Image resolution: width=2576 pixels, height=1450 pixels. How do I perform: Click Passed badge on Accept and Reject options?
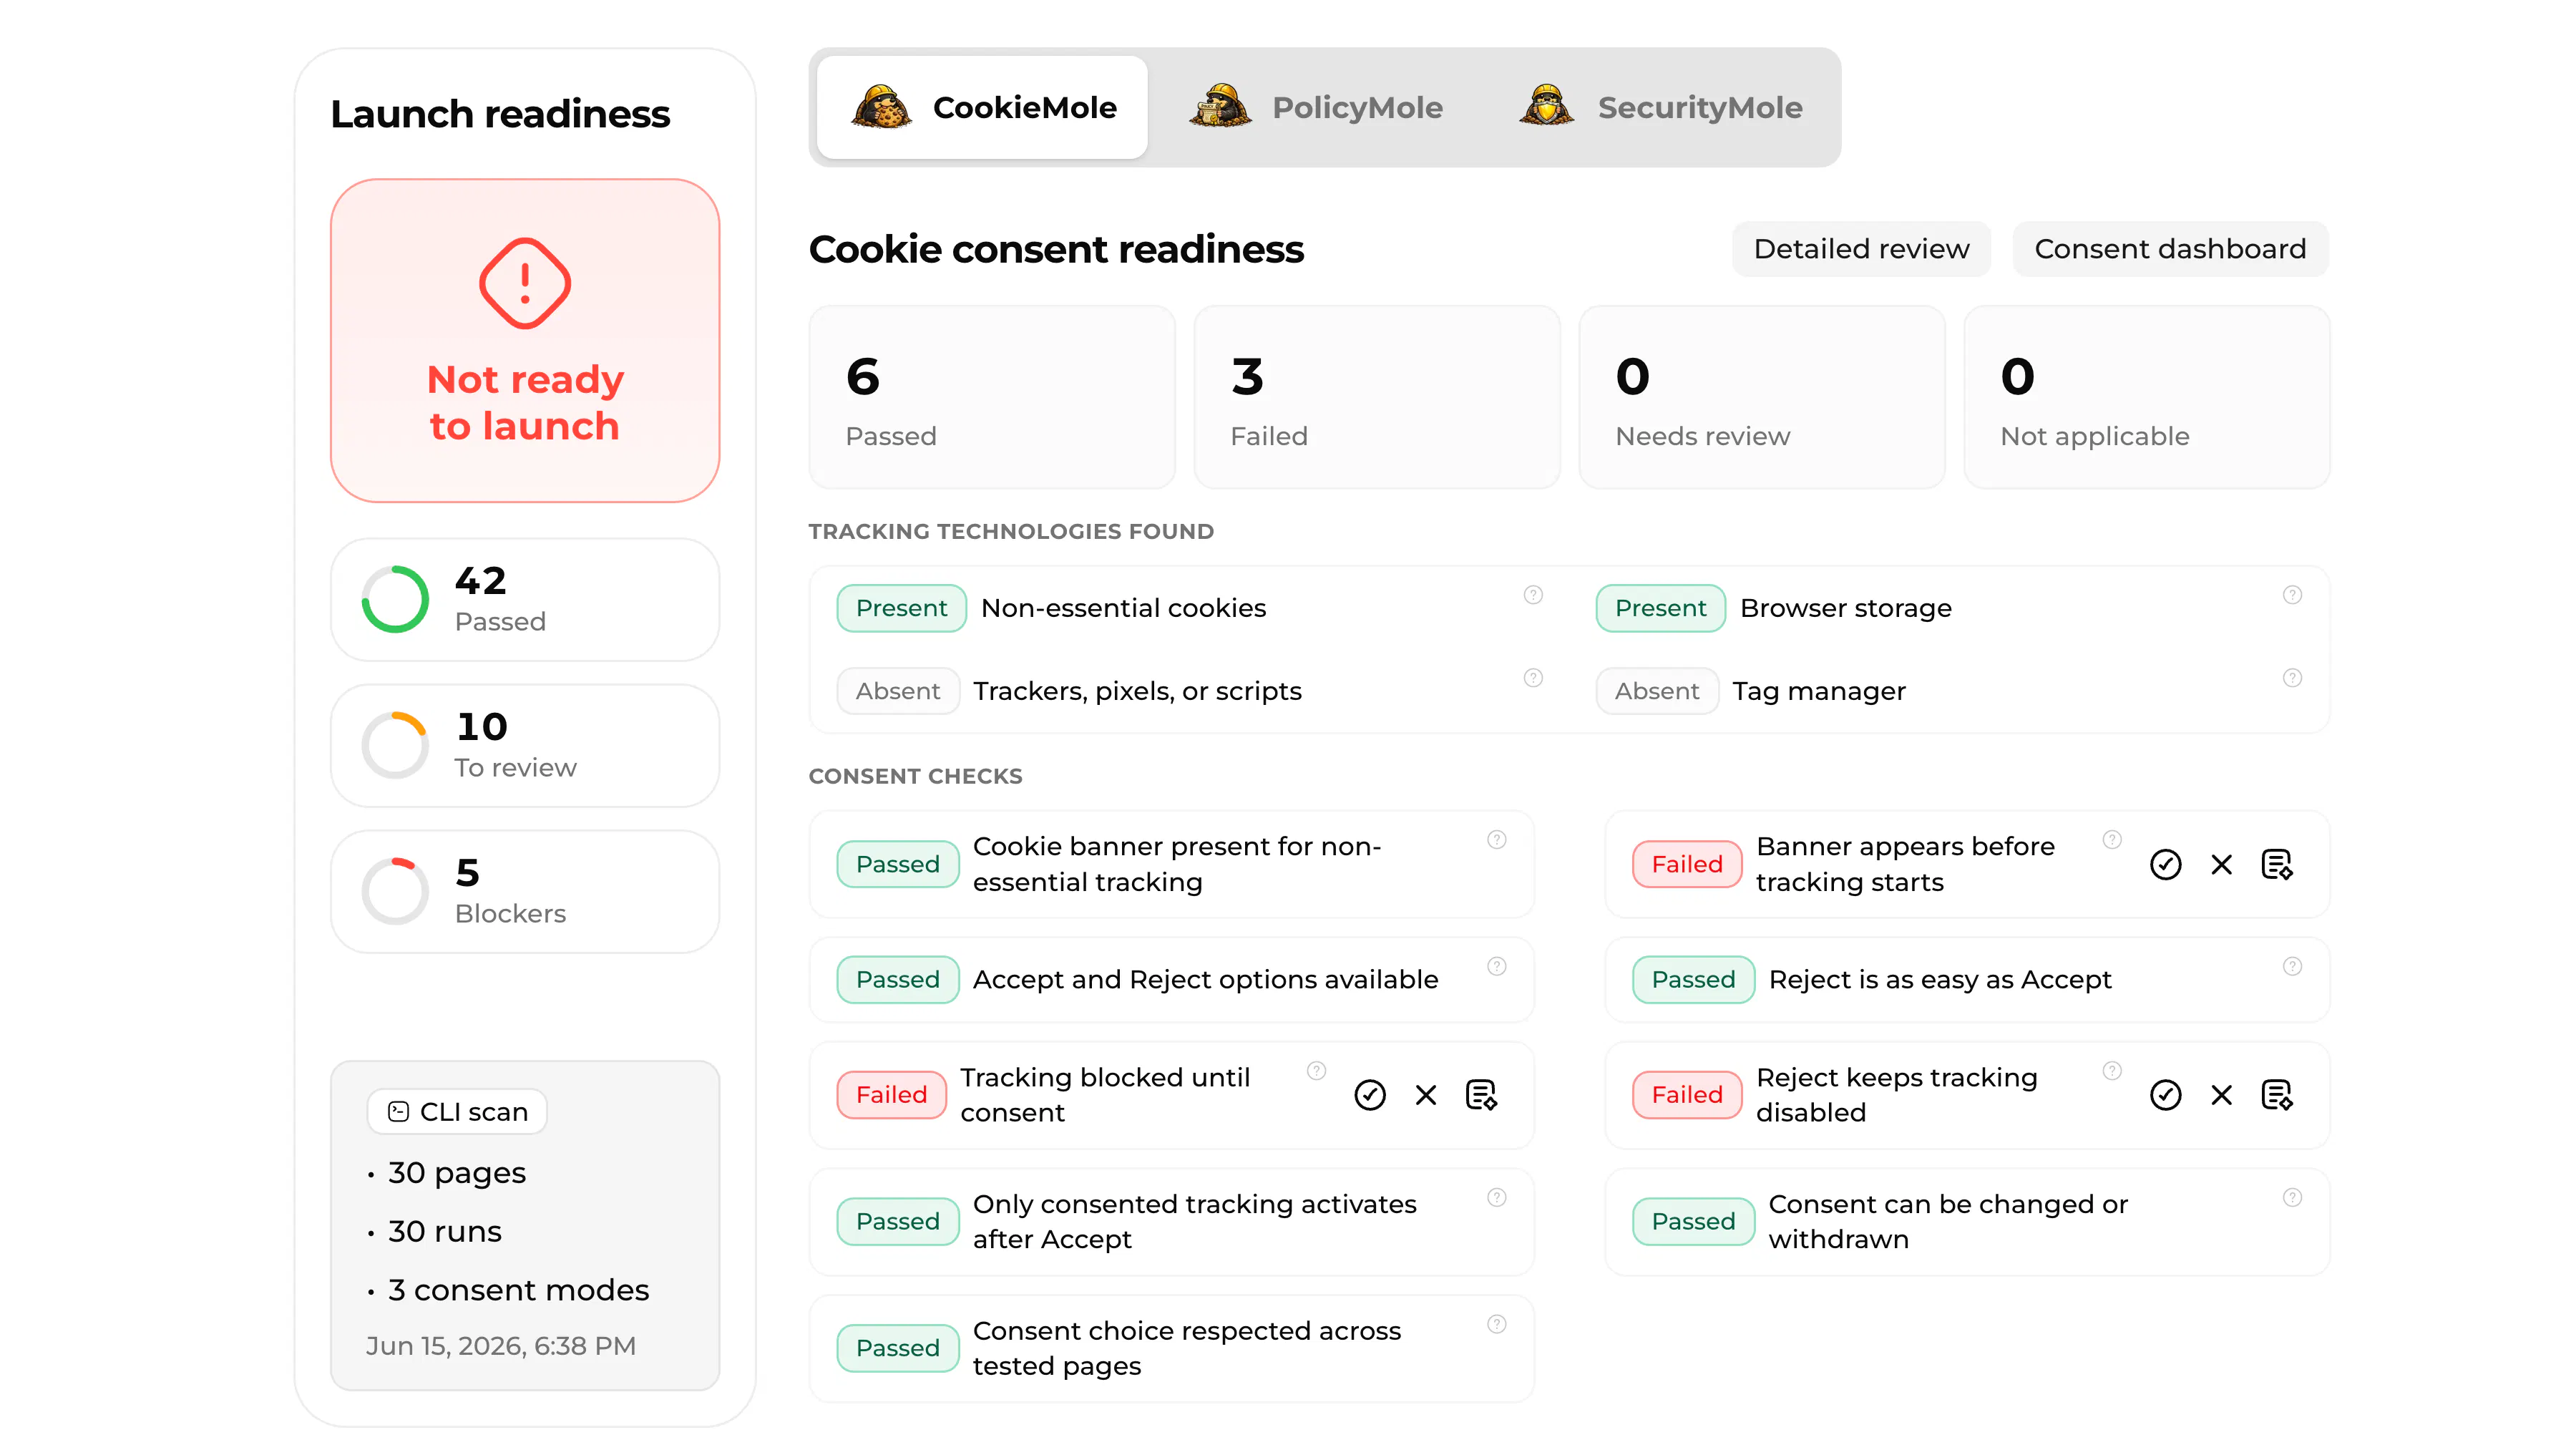coord(898,980)
